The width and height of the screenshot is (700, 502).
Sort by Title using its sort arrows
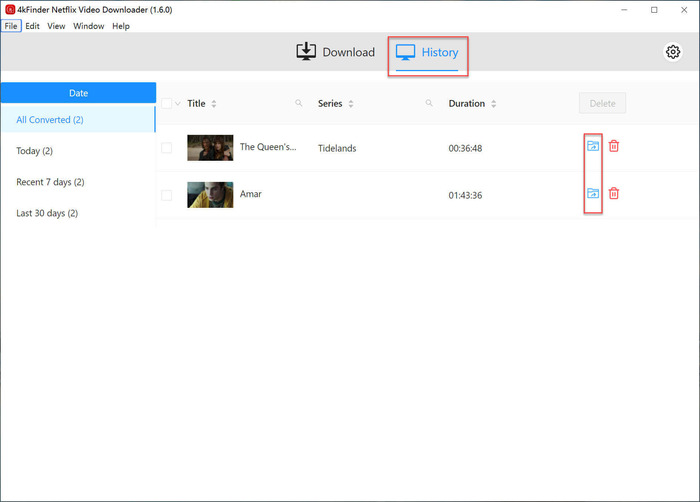214,104
